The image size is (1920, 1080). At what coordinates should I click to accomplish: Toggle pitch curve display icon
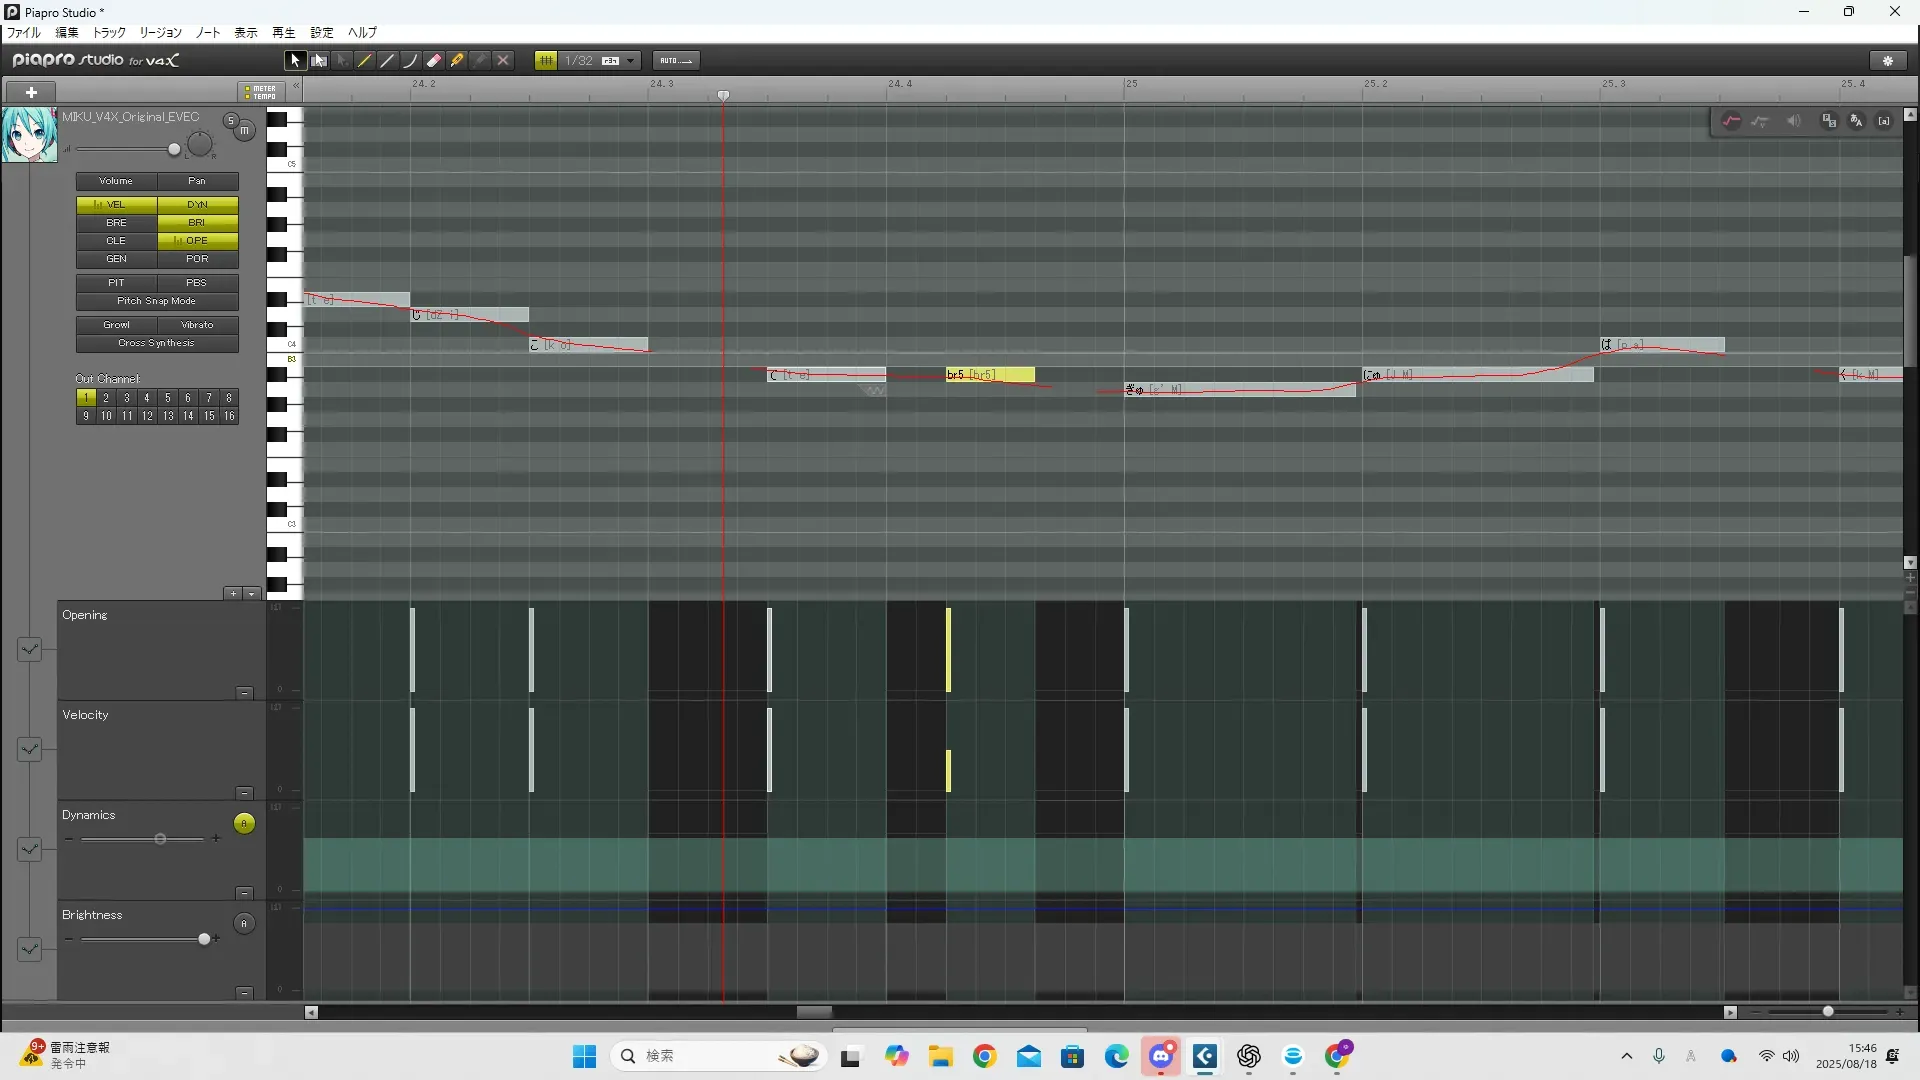click(x=1731, y=121)
